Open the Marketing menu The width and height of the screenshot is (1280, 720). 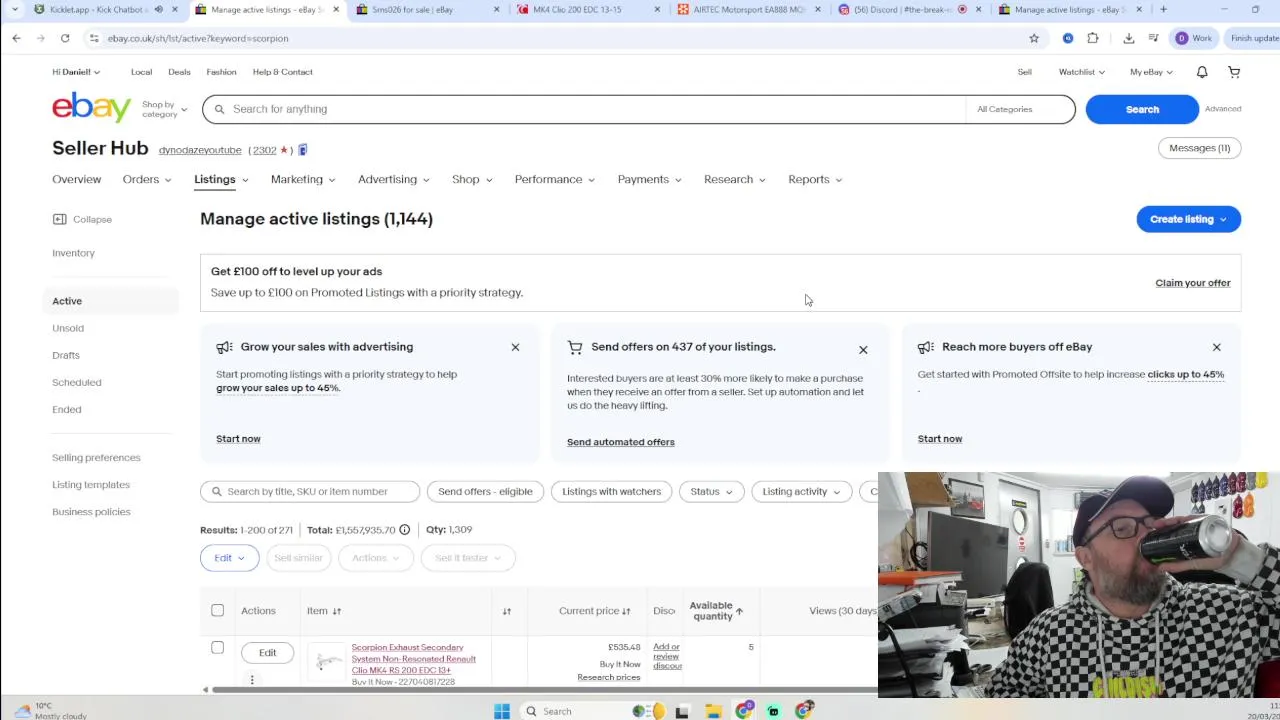pyautogui.click(x=303, y=179)
